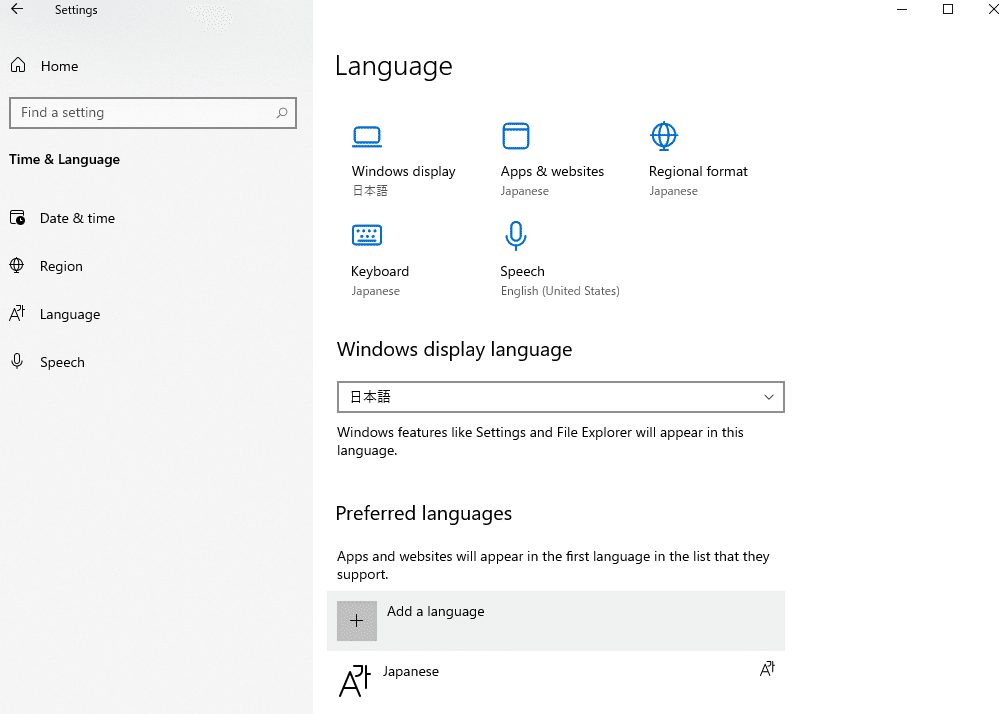Click the Home house icon
Image resolution: width=1006 pixels, height=714 pixels.
tap(18, 65)
